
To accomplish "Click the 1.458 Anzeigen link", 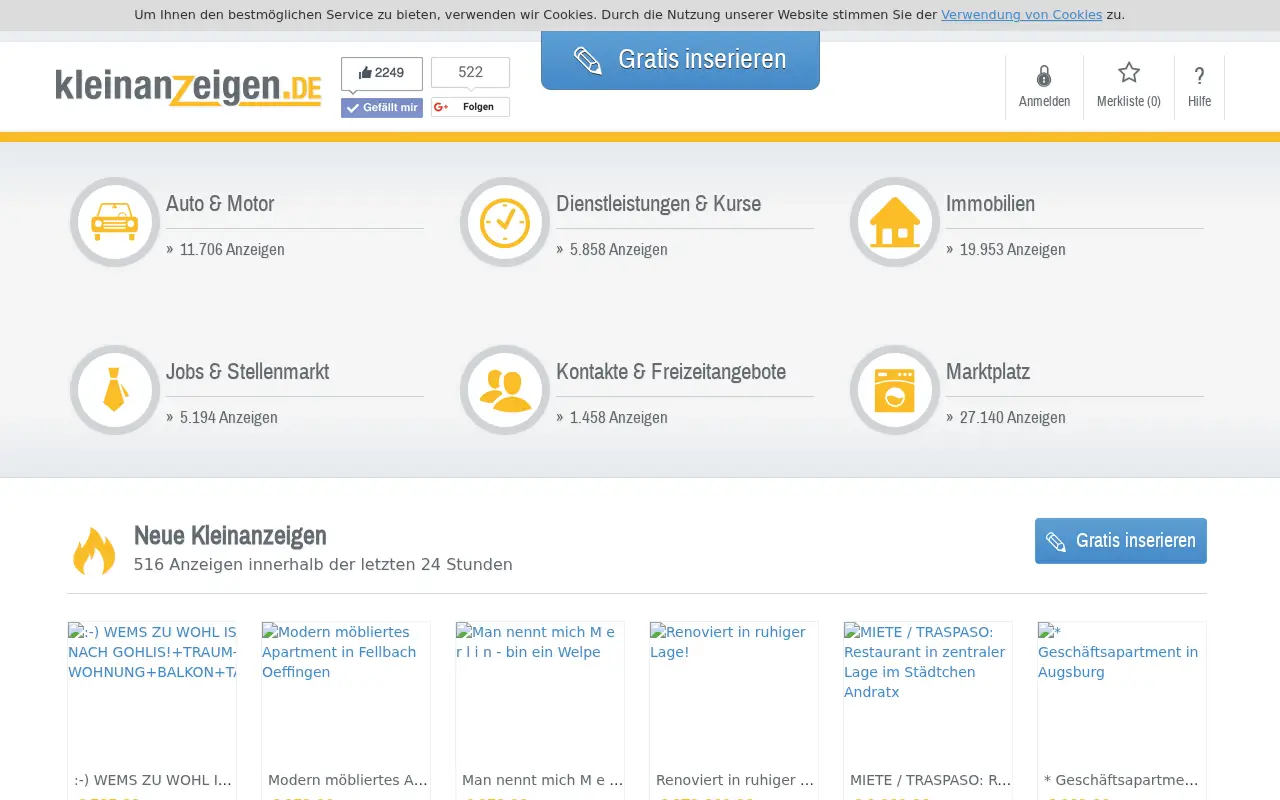I will point(619,417).
